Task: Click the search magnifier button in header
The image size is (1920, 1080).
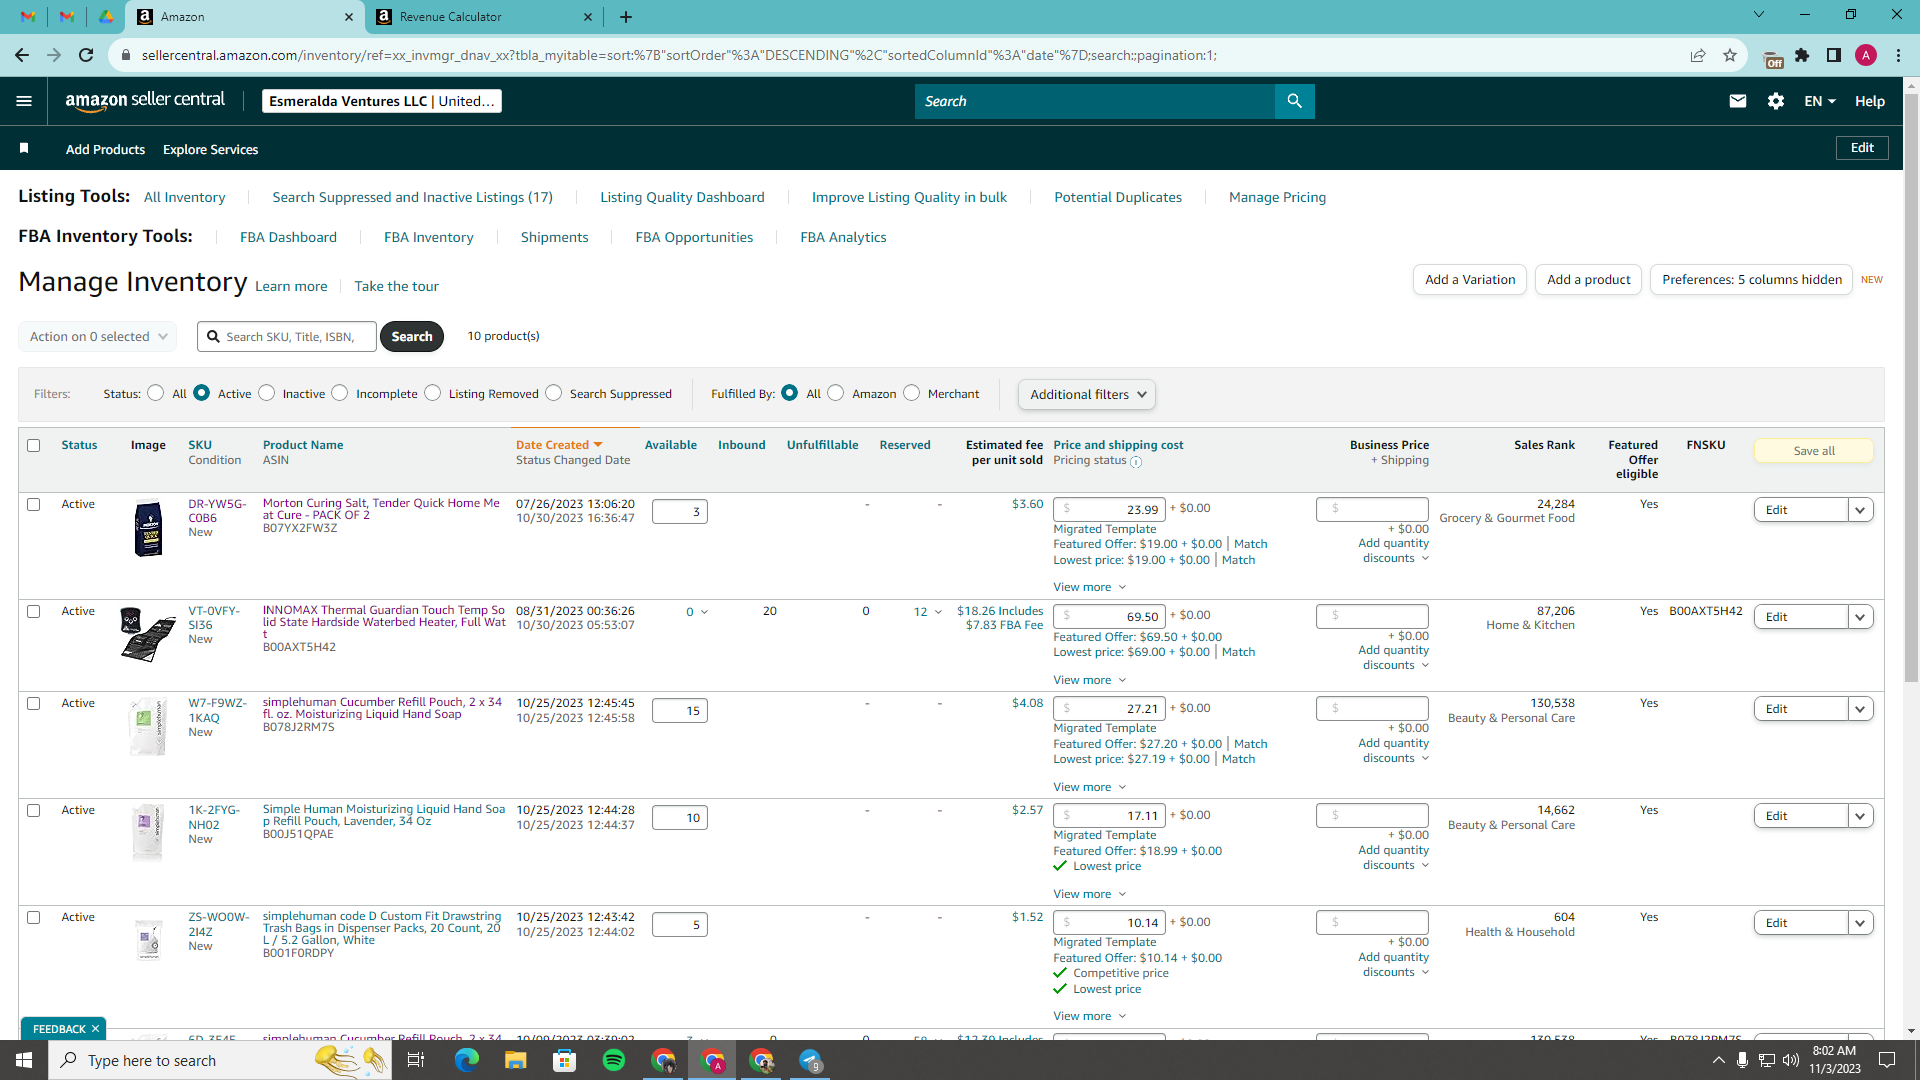Action: pos(1295,101)
